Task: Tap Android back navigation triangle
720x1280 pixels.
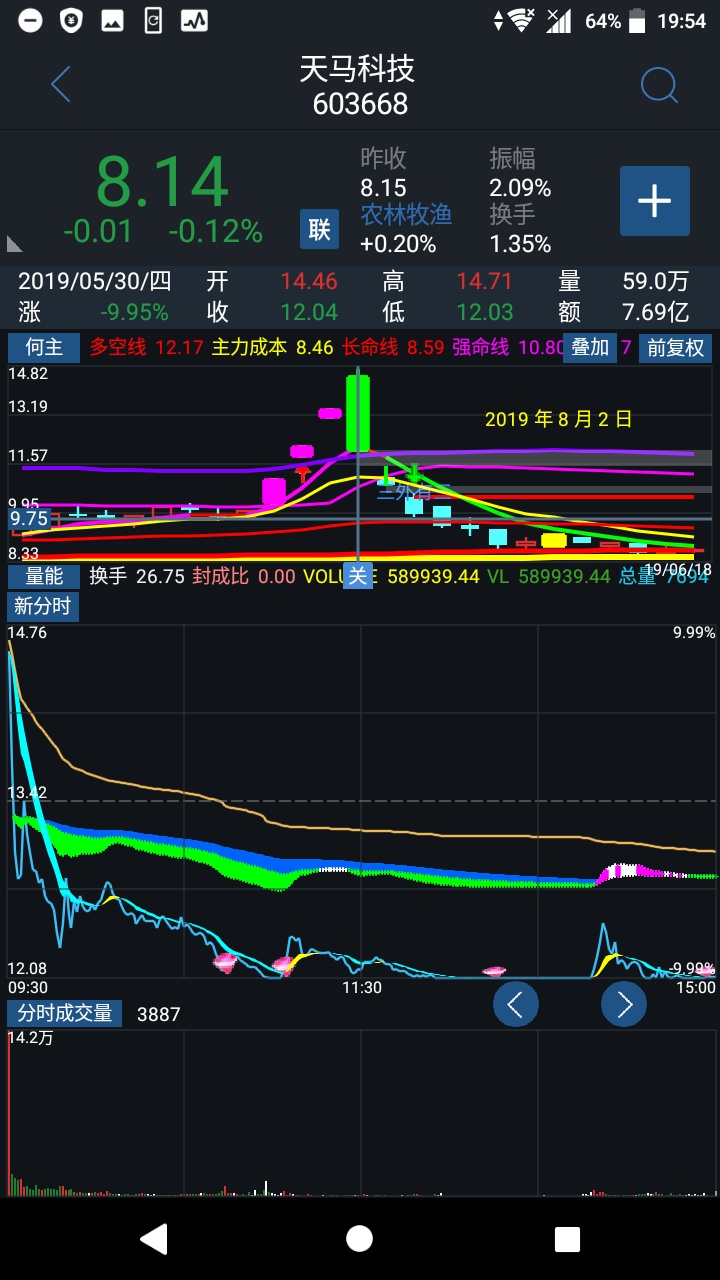Action: coord(153,1239)
